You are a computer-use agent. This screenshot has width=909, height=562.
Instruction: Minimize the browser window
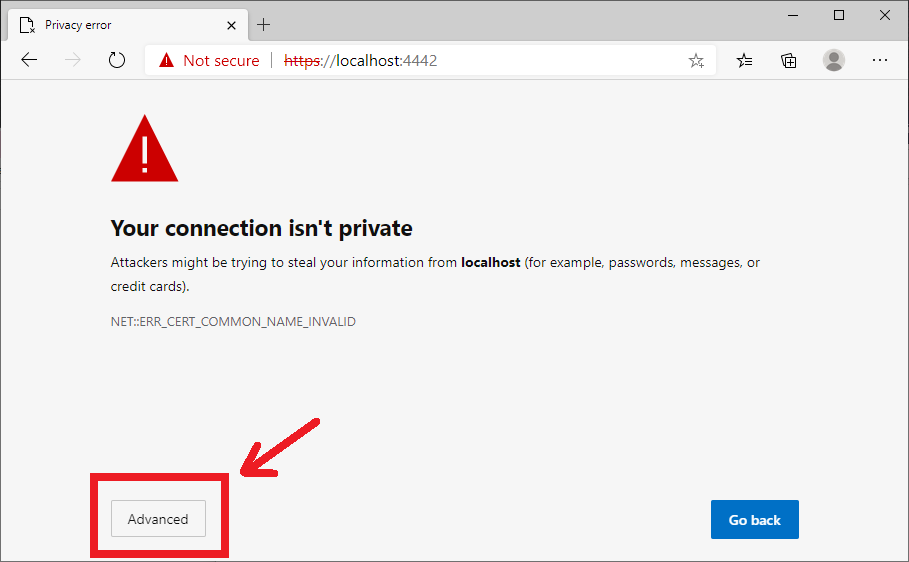[x=793, y=15]
